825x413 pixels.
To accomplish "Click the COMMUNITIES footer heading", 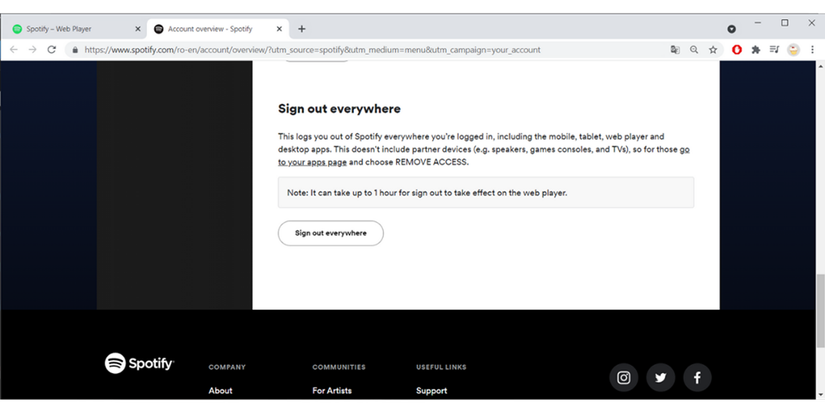I will [339, 367].
